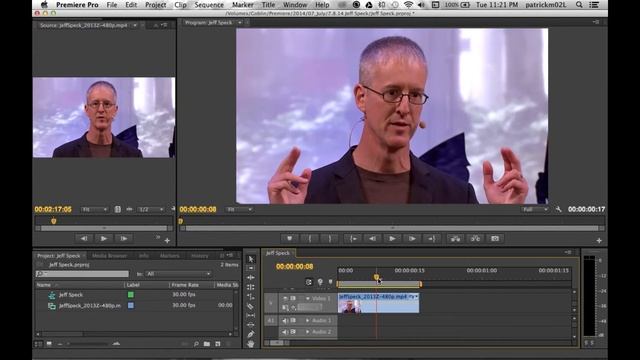This screenshot has height=360, width=640.
Task: Toggle Audio 2 sync lock
Action: 293,332
